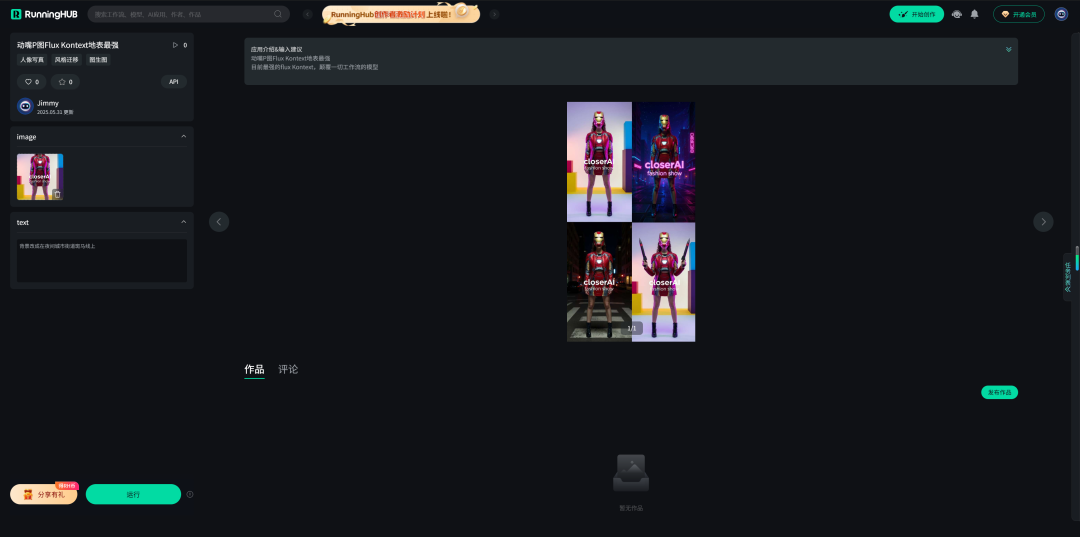Click the 1/1 page indicator badge
1080x537 pixels.
[x=632, y=328]
